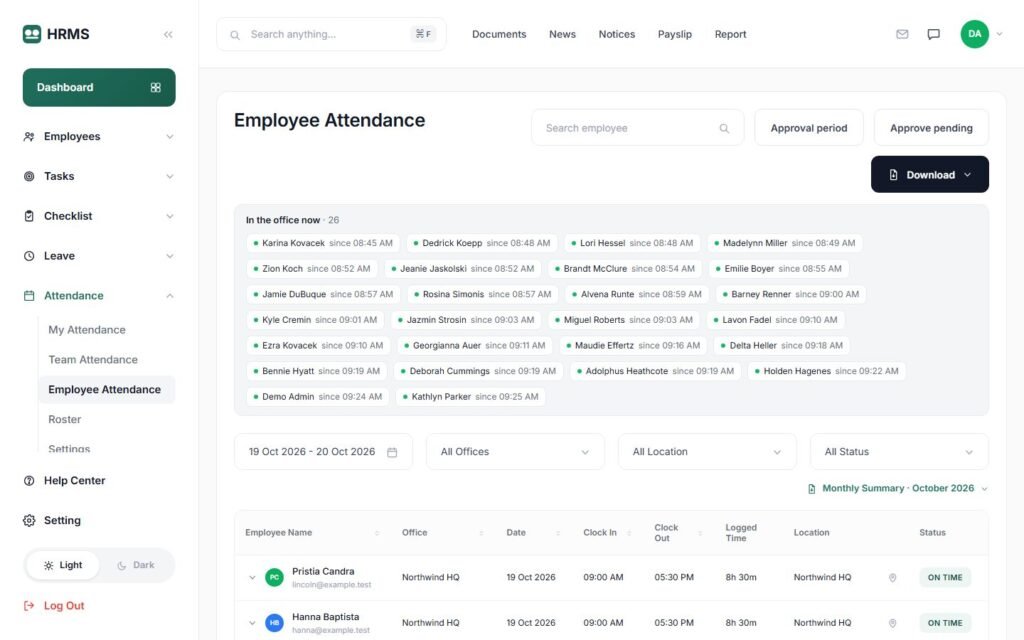The height and width of the screenshot is (640, 1024).
Task: Sort by Office column arrows
Action: point(481,533)
